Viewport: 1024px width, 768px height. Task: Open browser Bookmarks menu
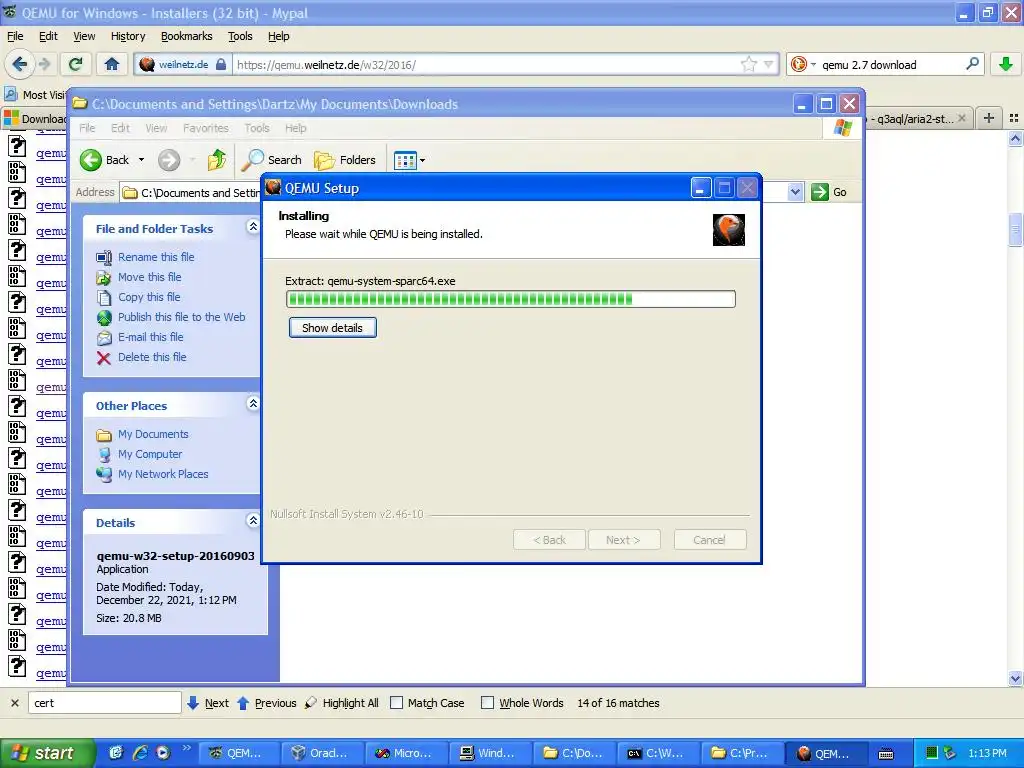(x=187, y=36)
